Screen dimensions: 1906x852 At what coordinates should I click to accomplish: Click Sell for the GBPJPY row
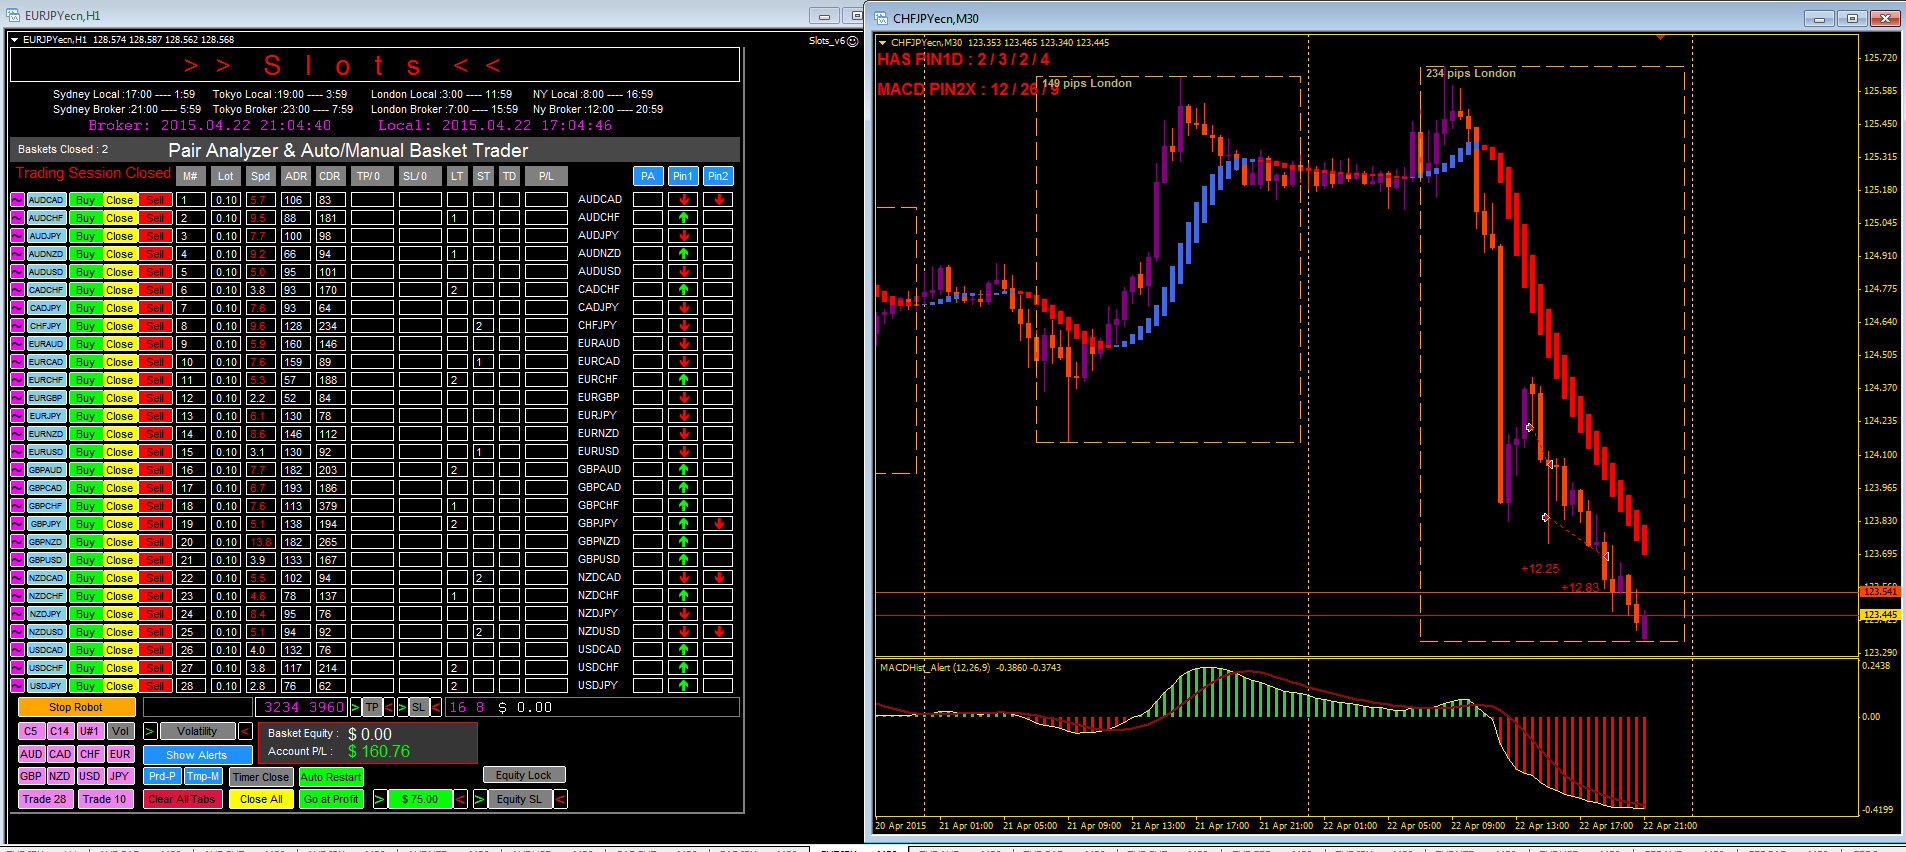coord(154,524)
